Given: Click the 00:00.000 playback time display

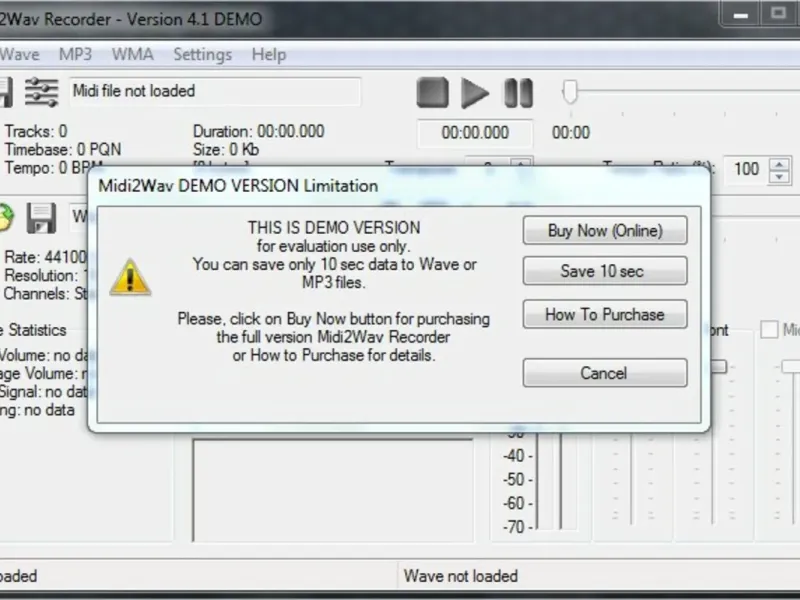Looking at the screenshot, I should tap(475, 133).
